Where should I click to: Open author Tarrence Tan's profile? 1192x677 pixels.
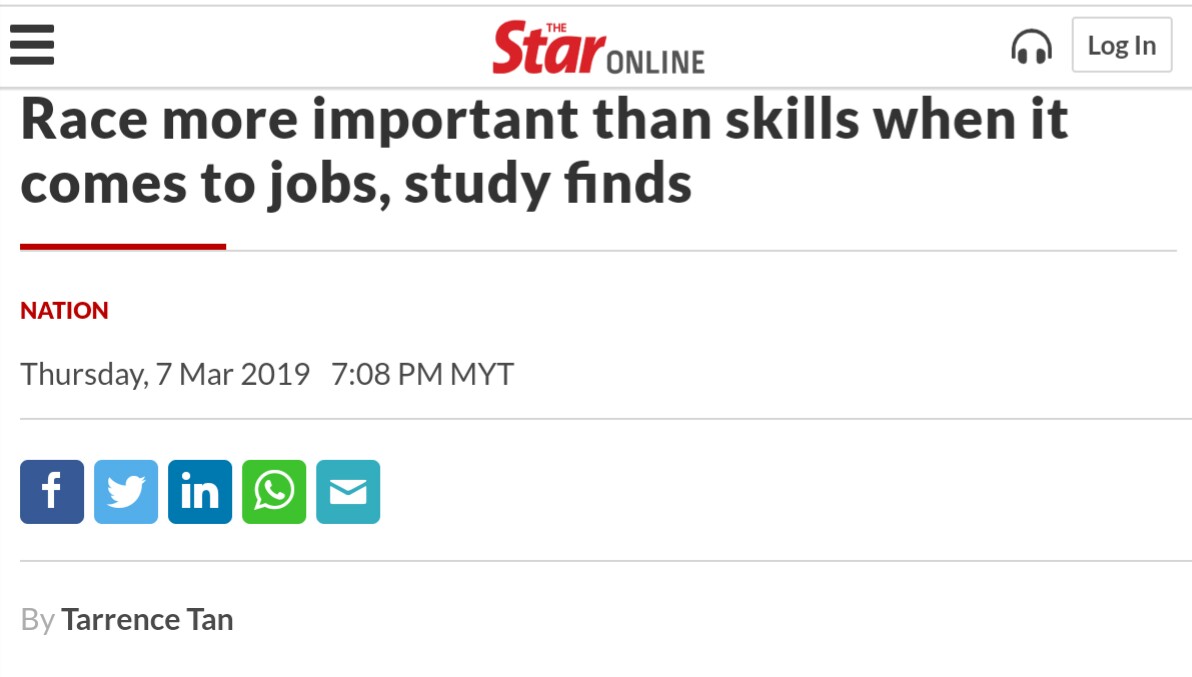pos(147,620)
